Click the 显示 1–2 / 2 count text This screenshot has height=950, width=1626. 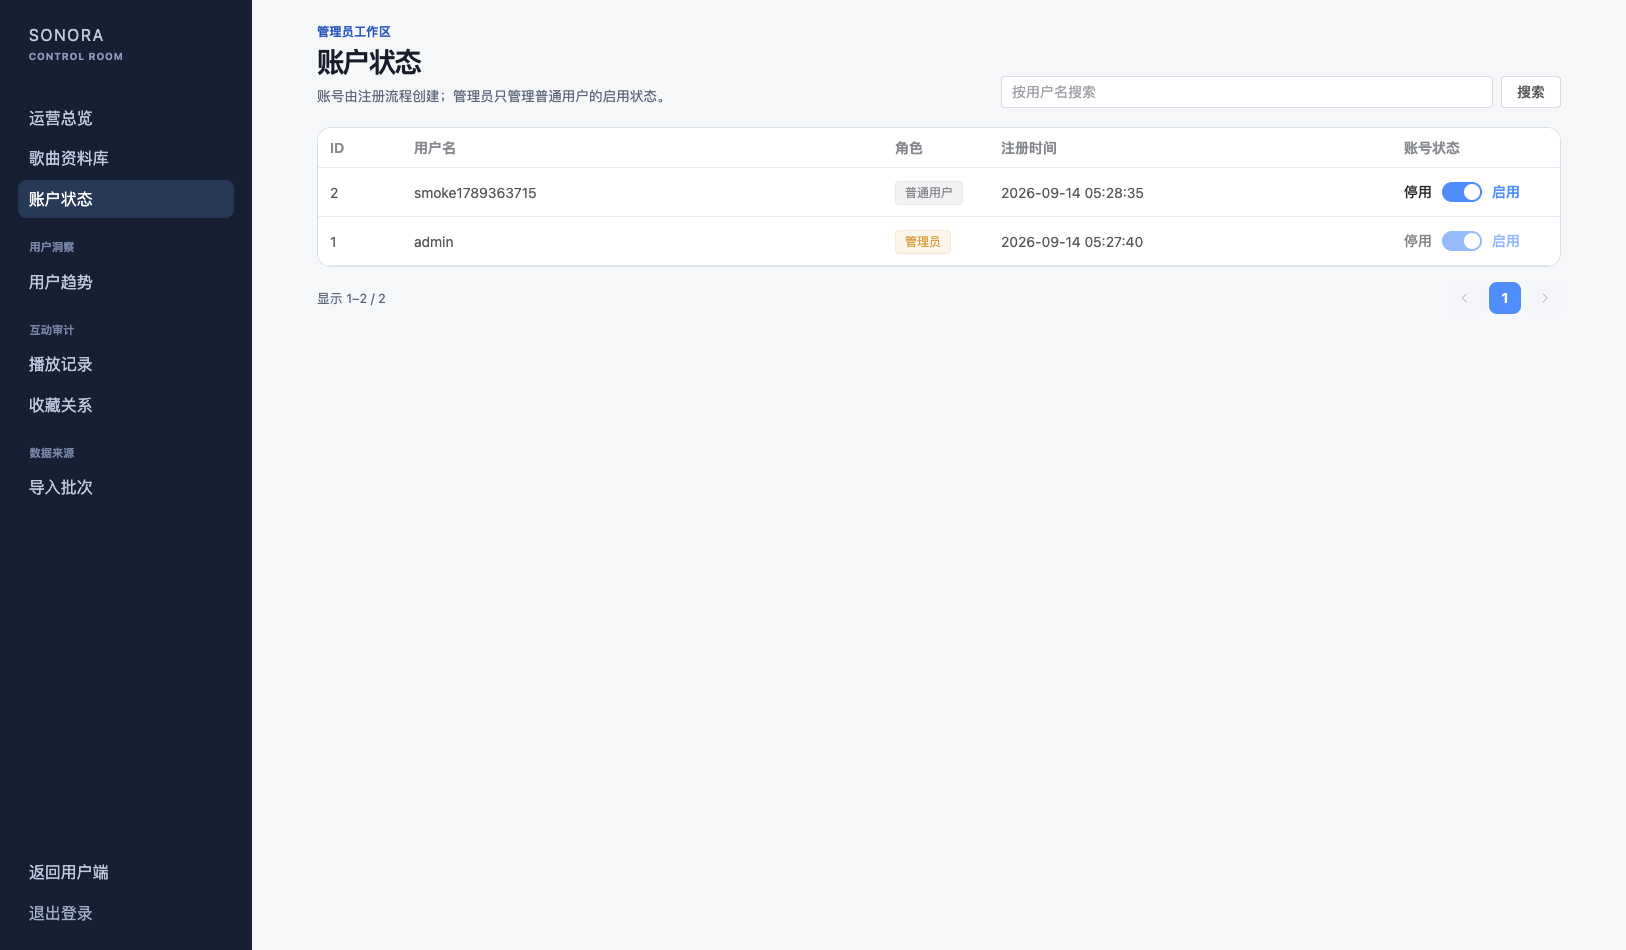click(351, 299)
